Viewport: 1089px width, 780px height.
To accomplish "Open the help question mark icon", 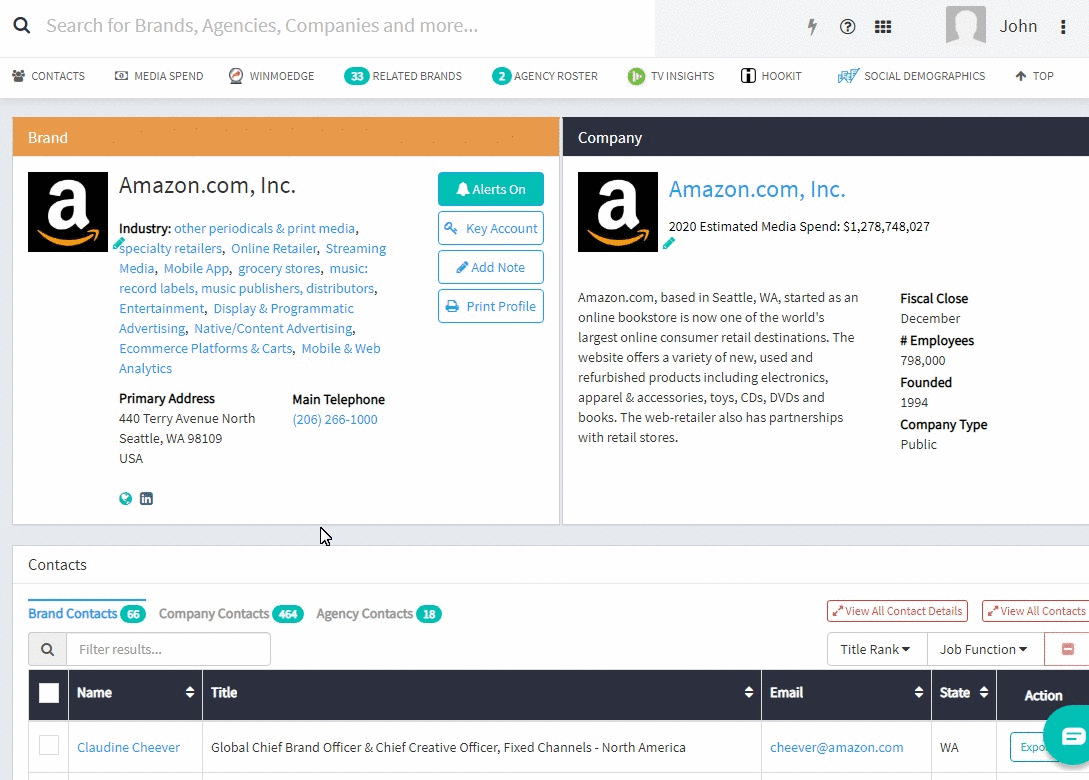I will click(x=847, y=26).
